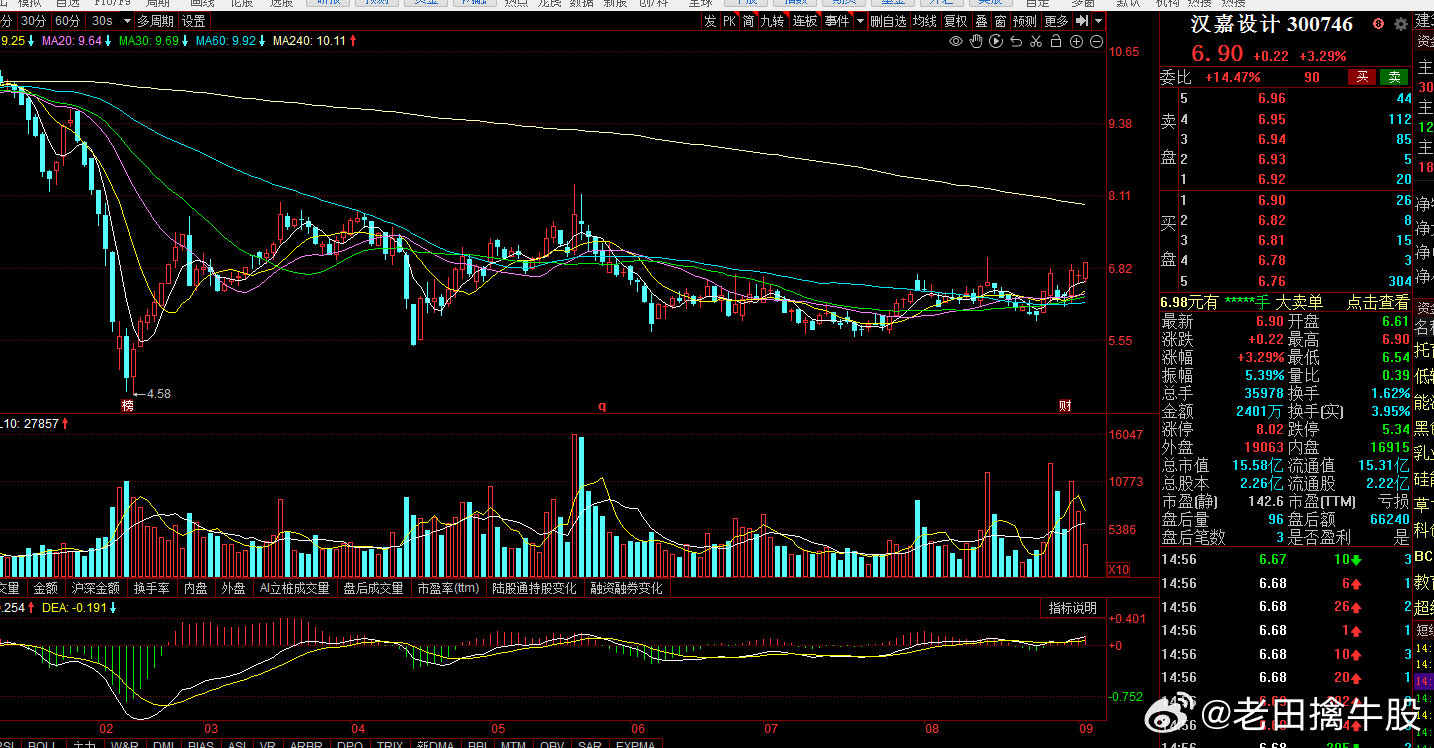1434x748 pixels.
Task: Select the 金额 volume sub-tab
Action: click(x=45, y=589)
